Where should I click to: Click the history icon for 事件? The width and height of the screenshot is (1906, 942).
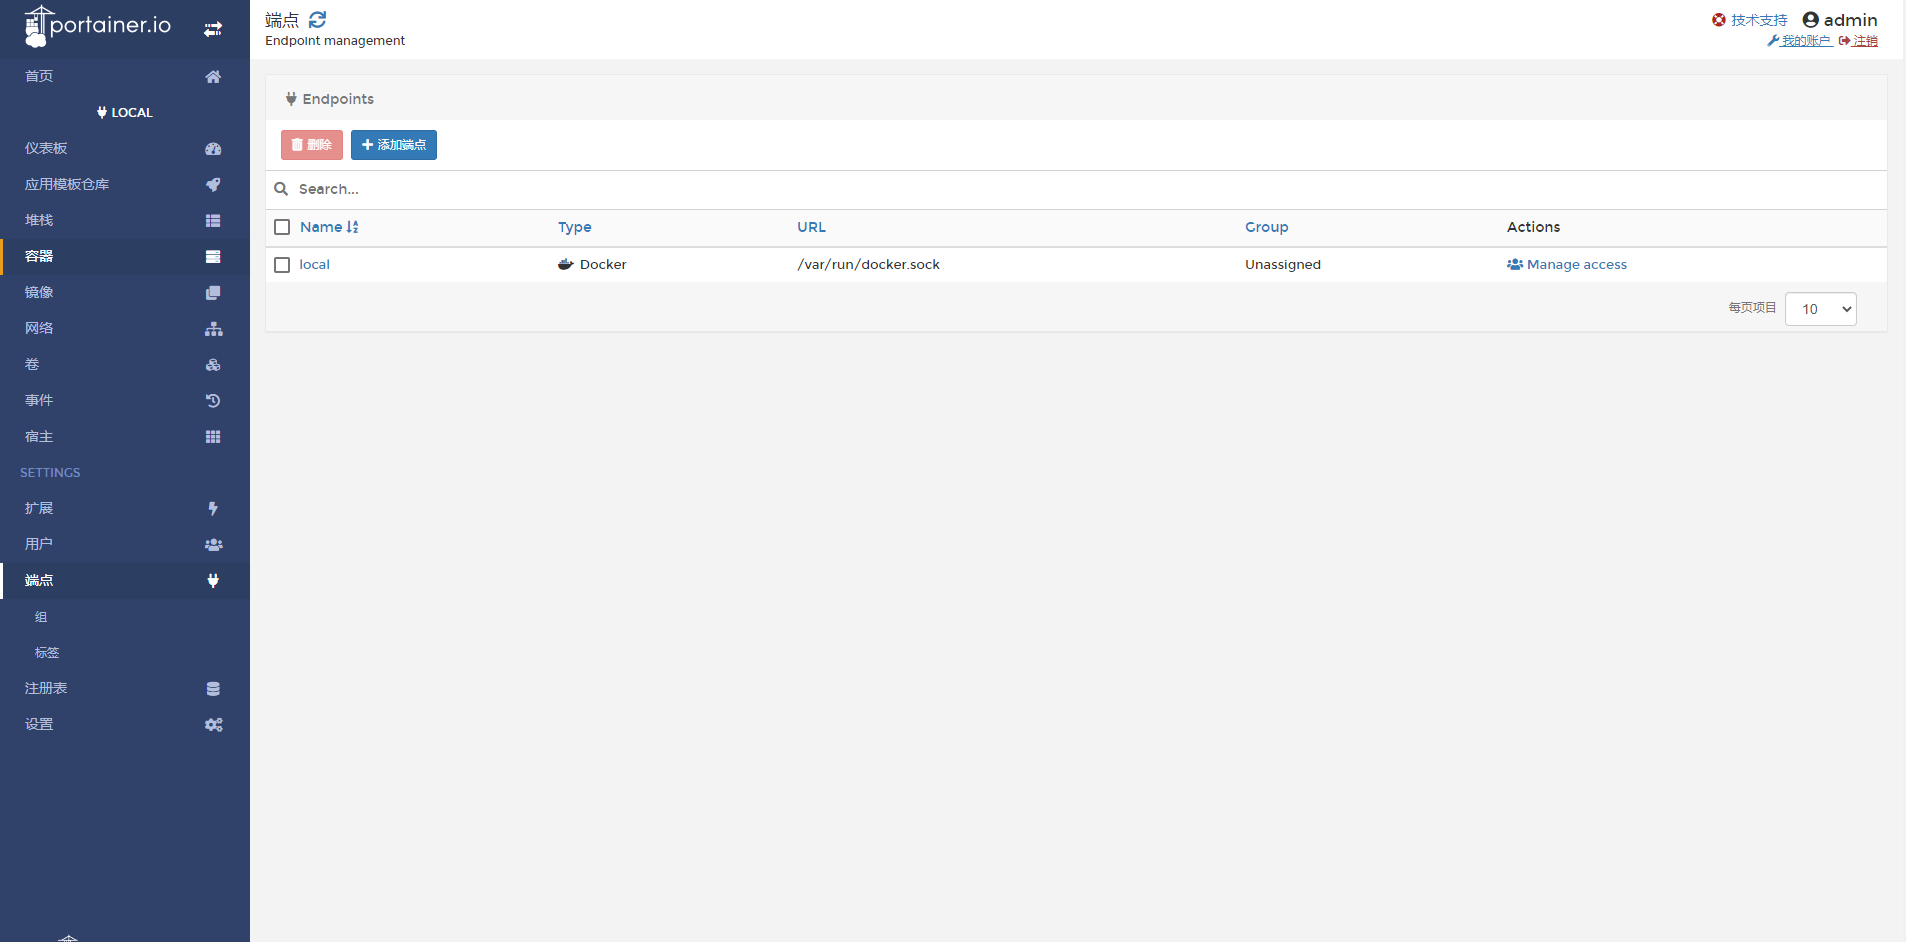tap(213, 401)
